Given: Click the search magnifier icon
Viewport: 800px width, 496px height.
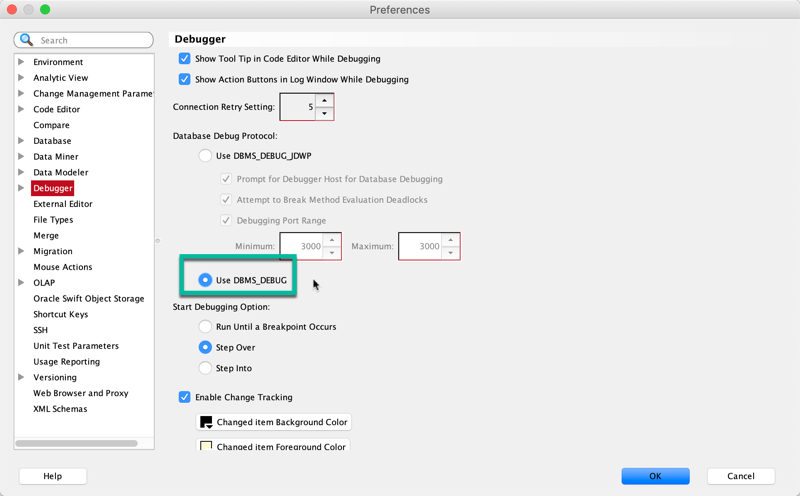Looking at the screenshot, I should (26, 40).
